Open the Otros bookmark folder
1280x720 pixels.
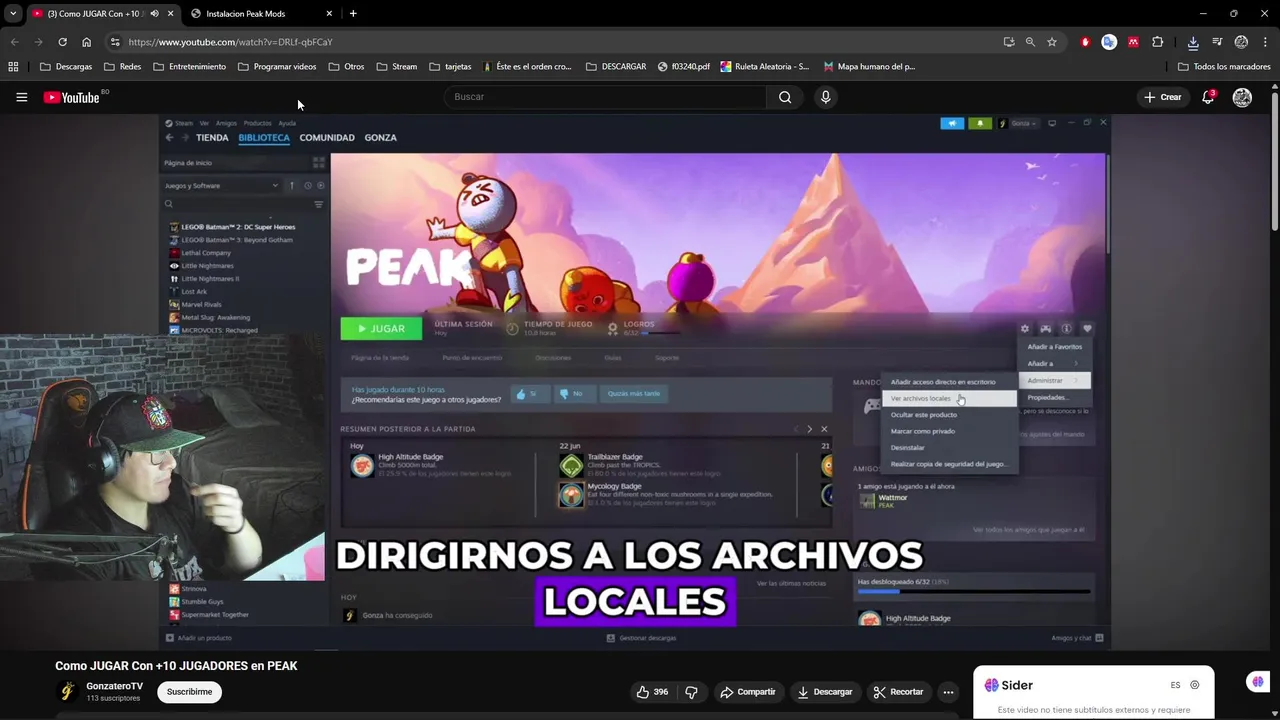[346, 67]
